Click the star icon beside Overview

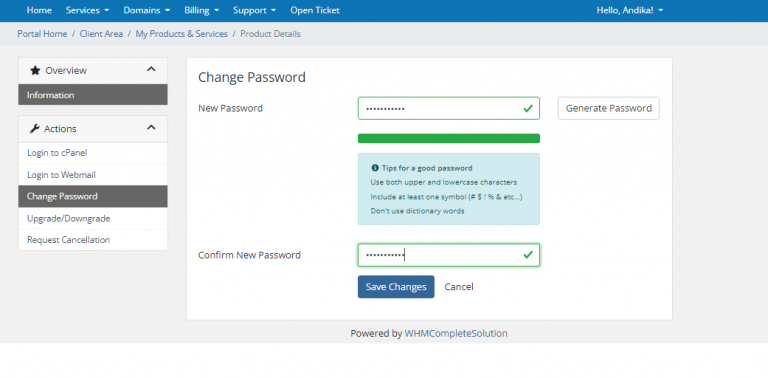click(35, 71)
